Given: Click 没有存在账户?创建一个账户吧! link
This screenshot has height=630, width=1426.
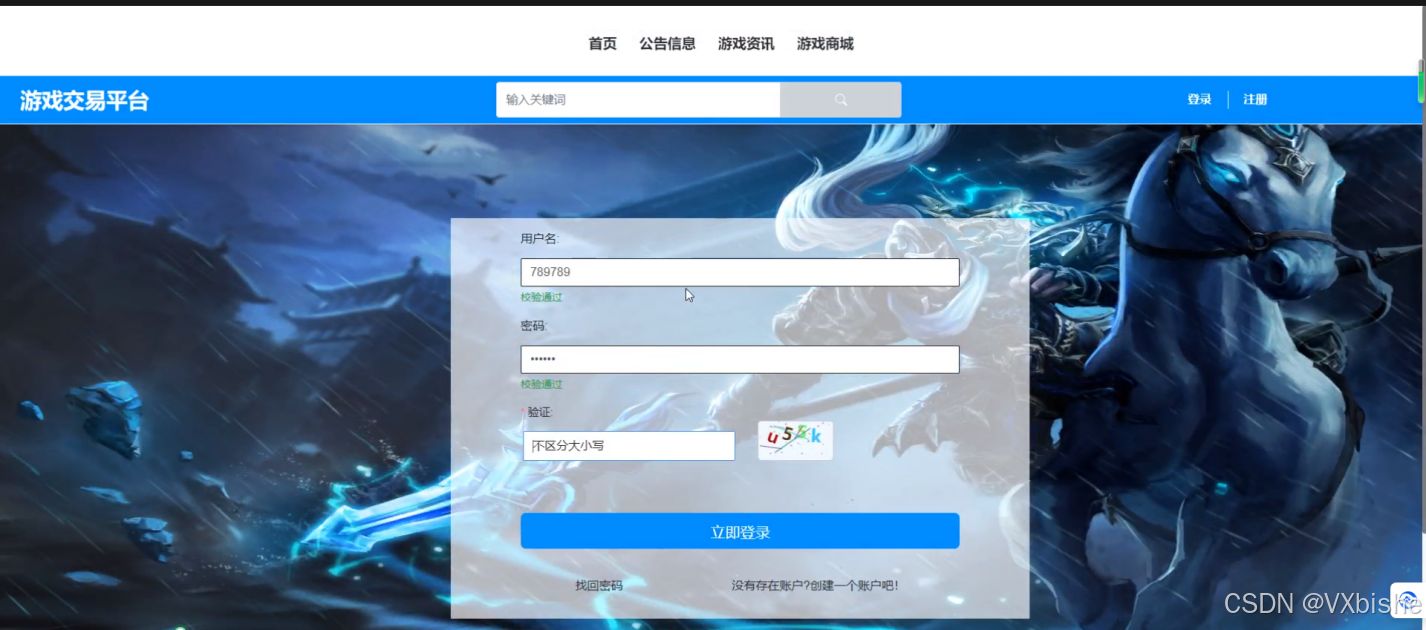Looking at the screenshot, I should tap(815, 585).
